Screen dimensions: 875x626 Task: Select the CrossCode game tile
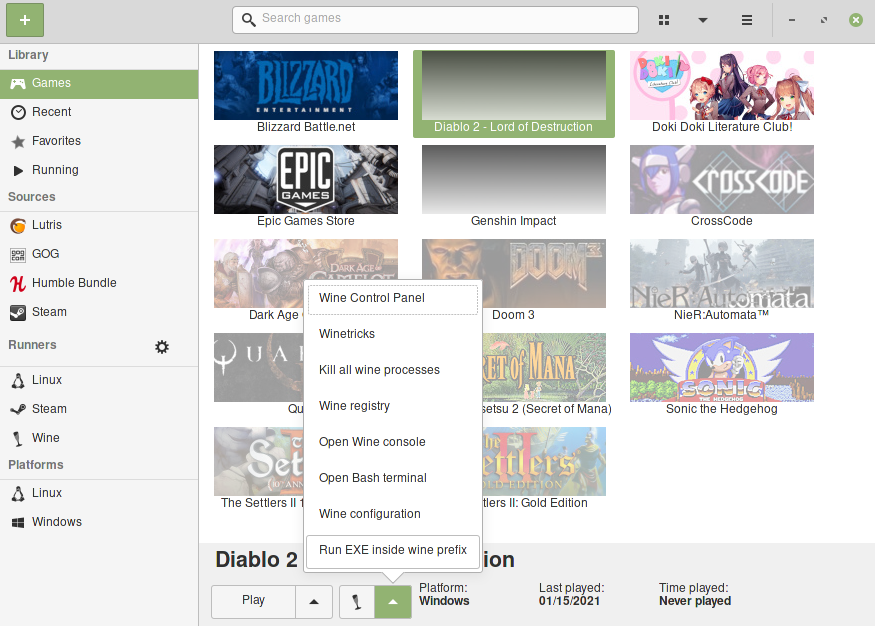[x=722, y=187]
